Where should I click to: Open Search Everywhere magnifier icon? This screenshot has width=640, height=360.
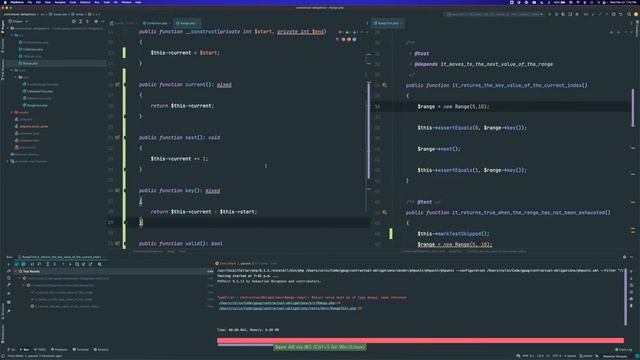[629, 14]
